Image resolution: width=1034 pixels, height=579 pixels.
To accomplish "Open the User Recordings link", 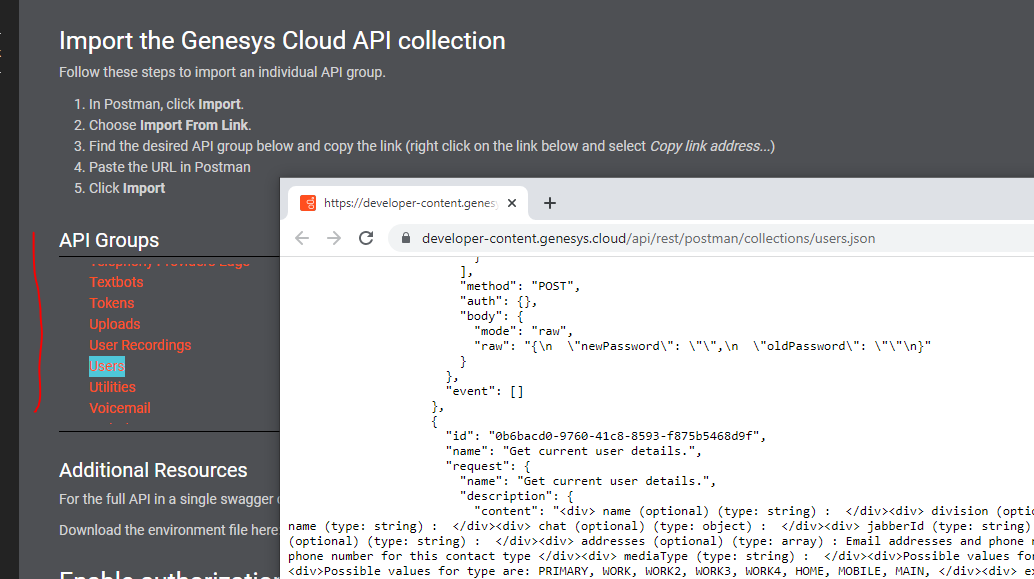I will (x=140, y=344).
